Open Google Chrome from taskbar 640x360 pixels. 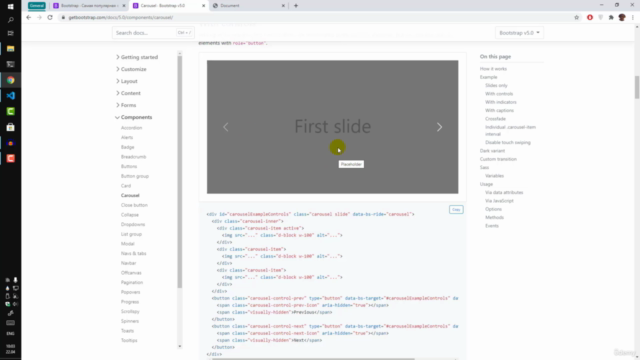[x=11, y=80]
